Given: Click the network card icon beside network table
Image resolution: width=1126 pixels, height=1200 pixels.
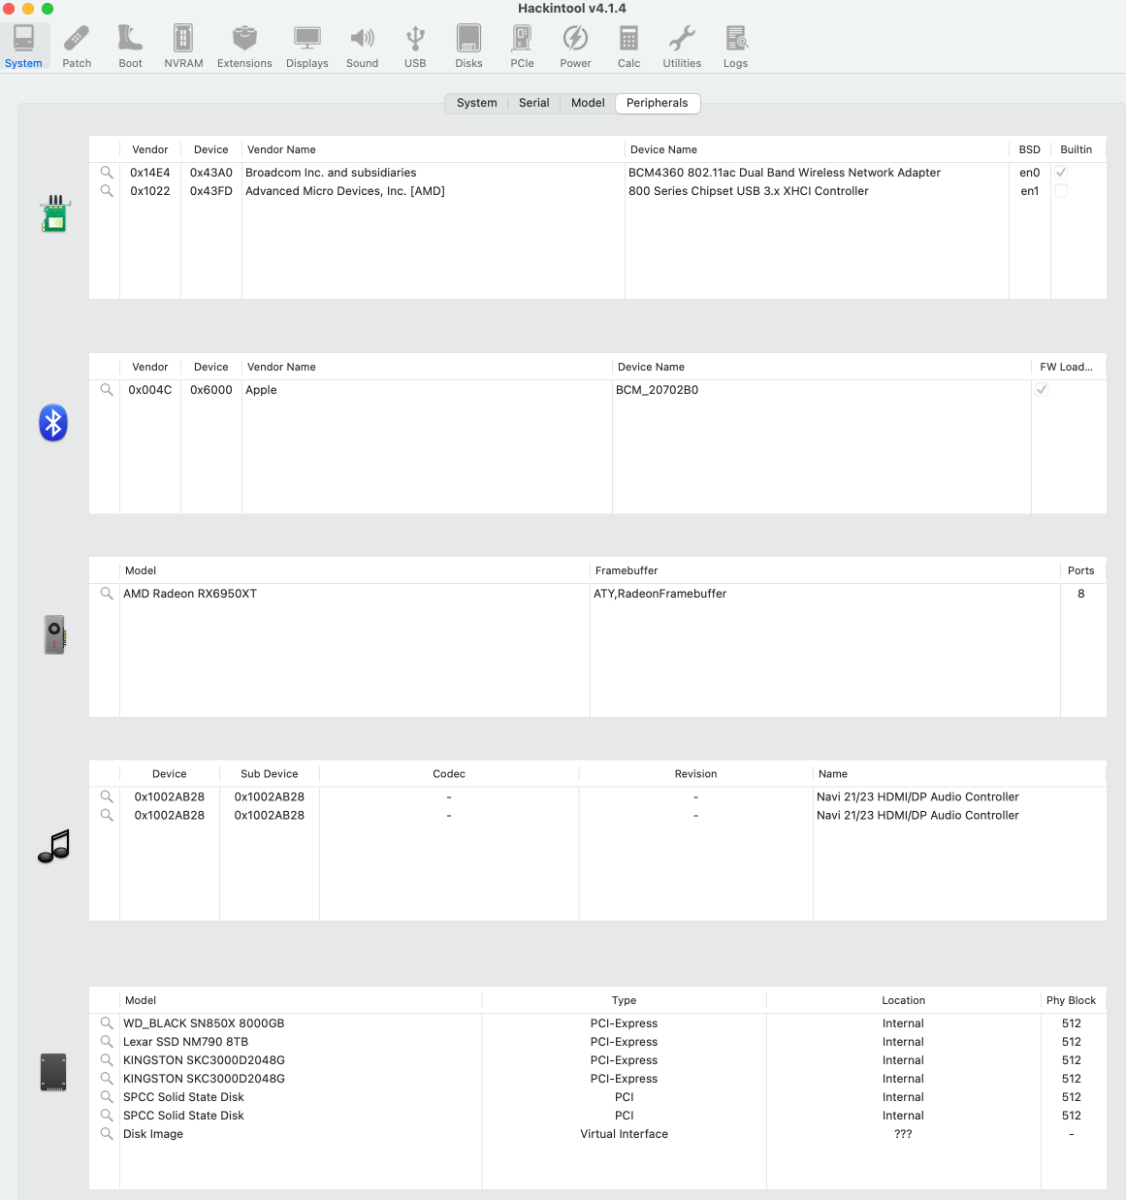Looking at the screenshot, I should (x=54, y=214).
